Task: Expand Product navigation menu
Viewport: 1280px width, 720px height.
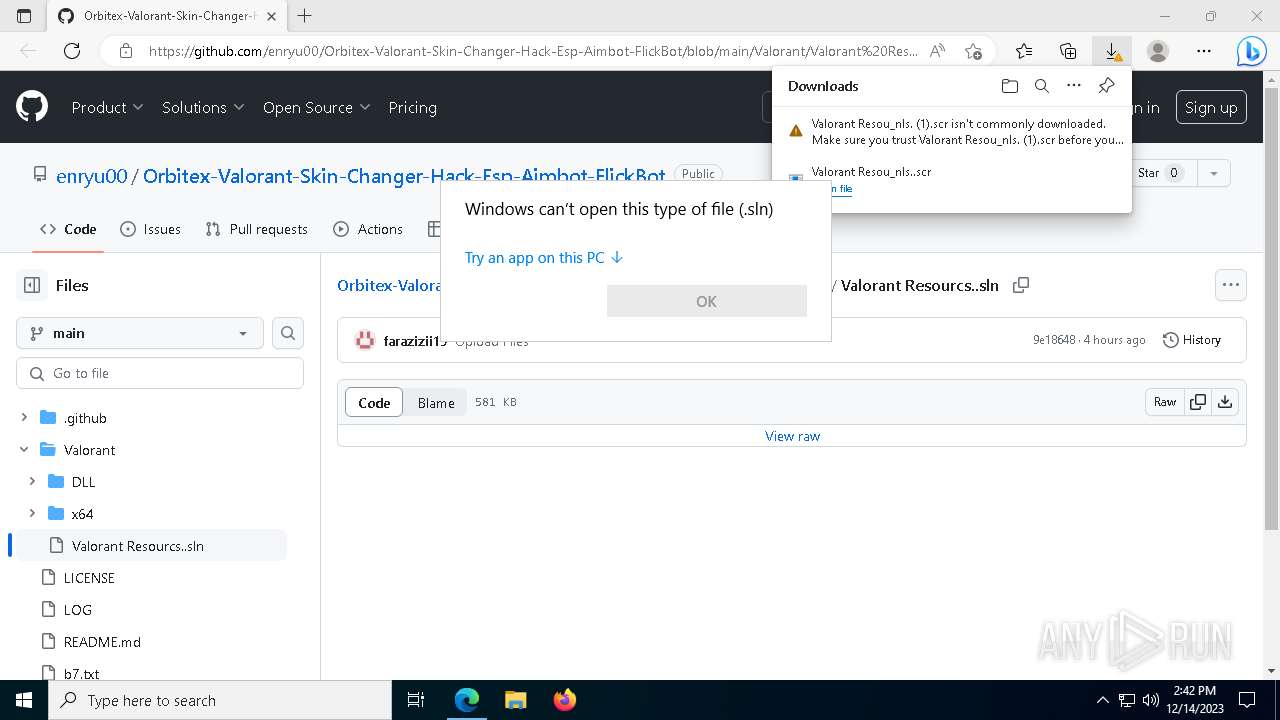Action: click(108, 107)
